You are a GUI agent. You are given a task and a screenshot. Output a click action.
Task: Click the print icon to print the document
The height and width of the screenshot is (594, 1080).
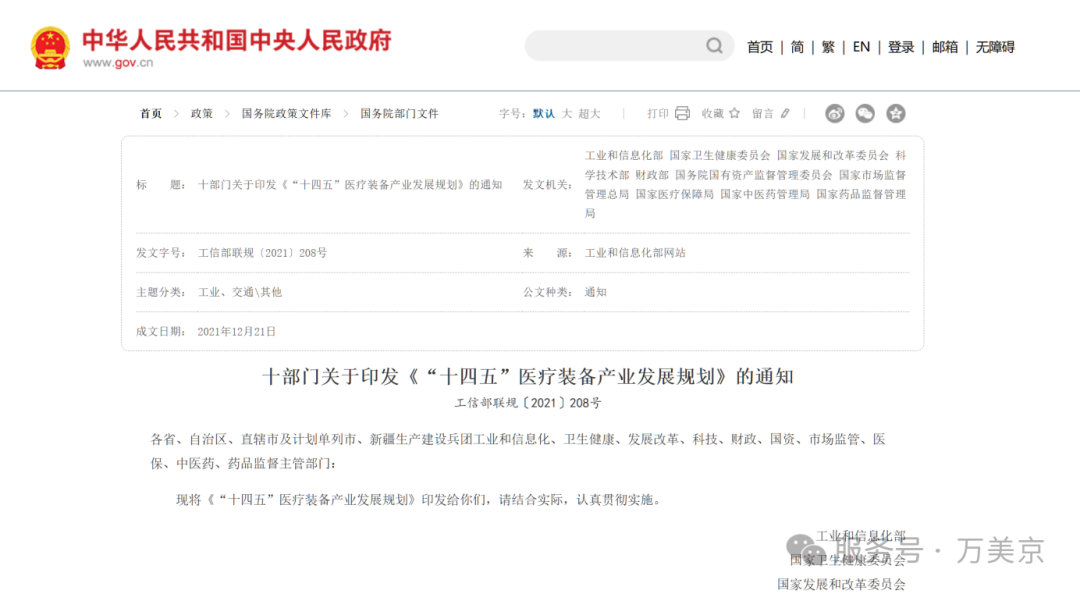click(x=682, y=113)
